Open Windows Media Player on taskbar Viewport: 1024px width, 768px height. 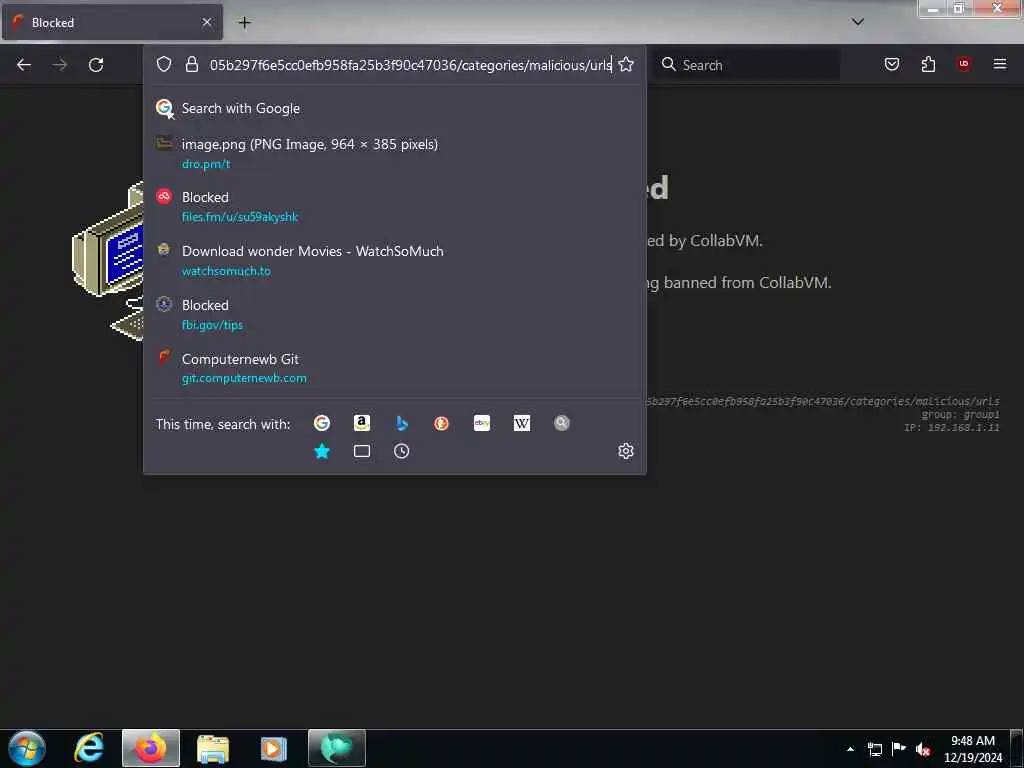coord(274,748)
